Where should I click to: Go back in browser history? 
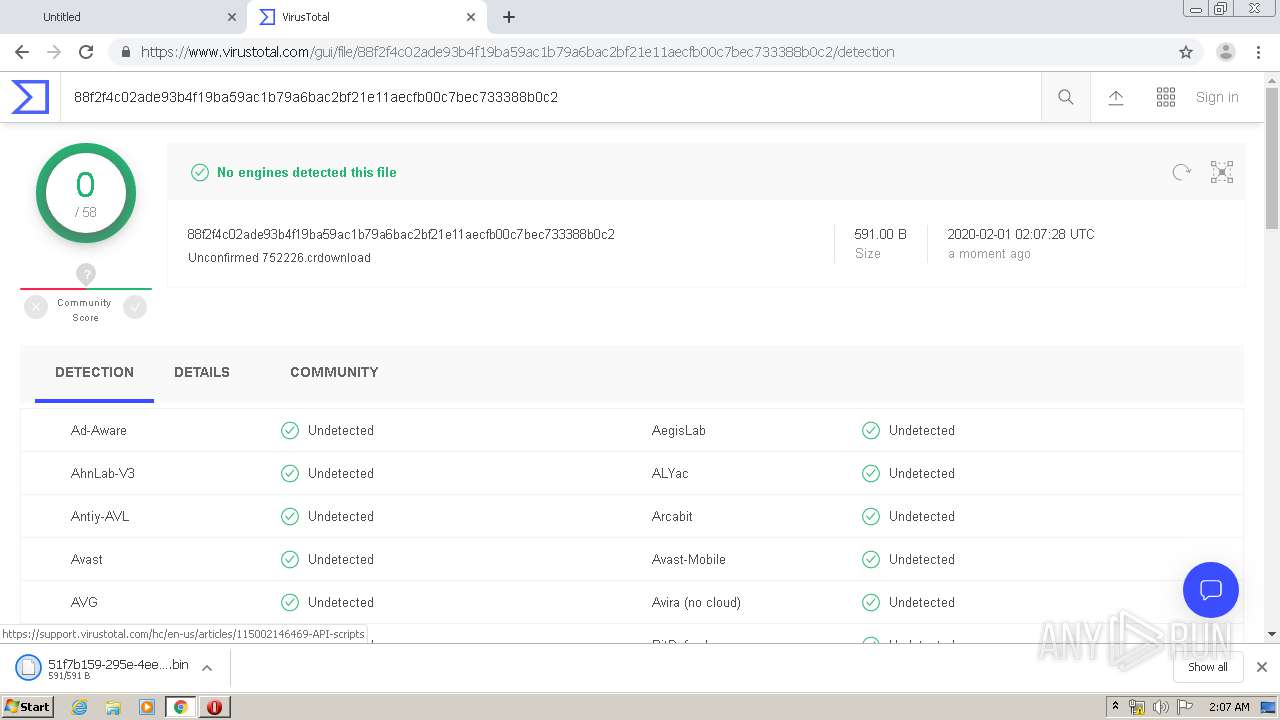pos(22,52)
